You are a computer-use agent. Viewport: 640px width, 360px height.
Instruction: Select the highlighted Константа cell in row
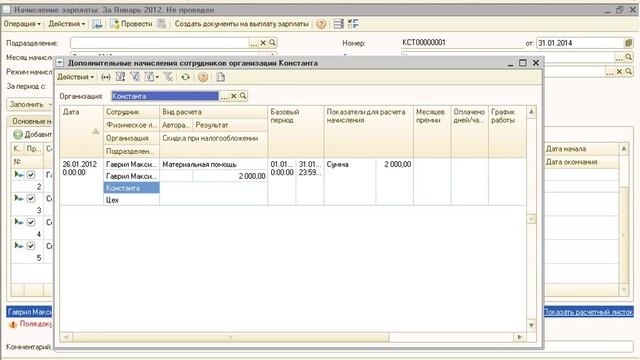pos(131,188)
